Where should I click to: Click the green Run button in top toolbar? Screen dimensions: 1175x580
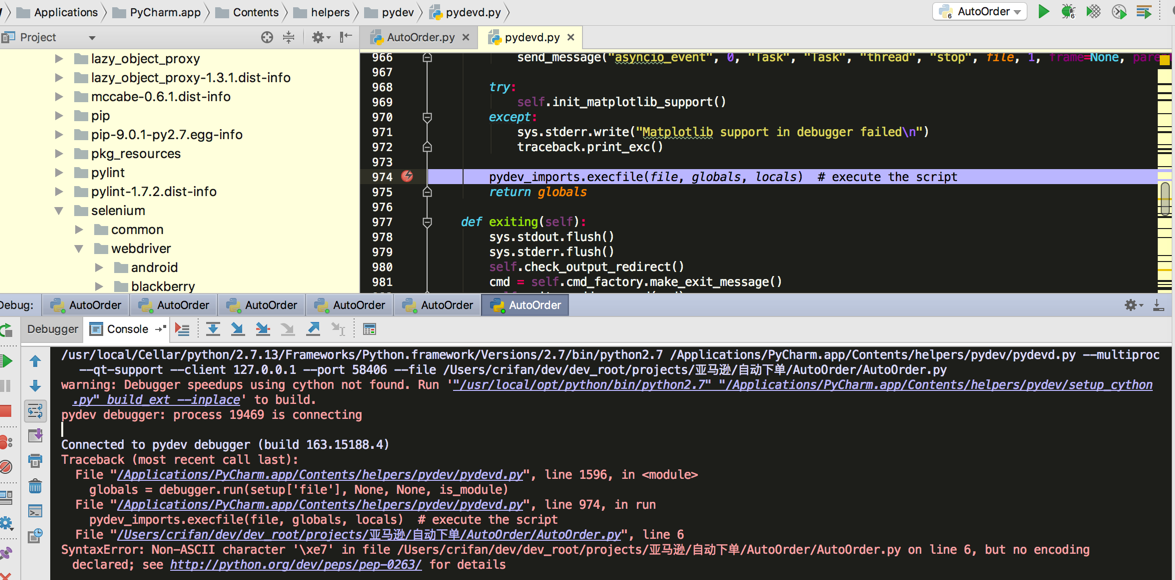coord(1043,12)
